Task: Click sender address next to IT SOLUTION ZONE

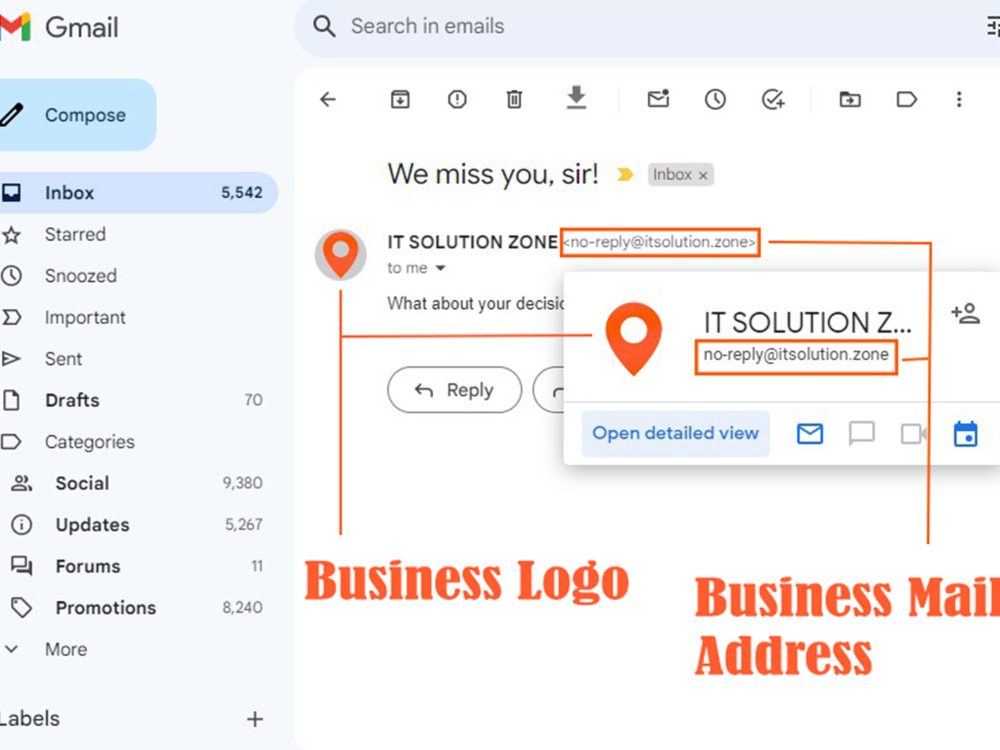Action: click(659, 242)
